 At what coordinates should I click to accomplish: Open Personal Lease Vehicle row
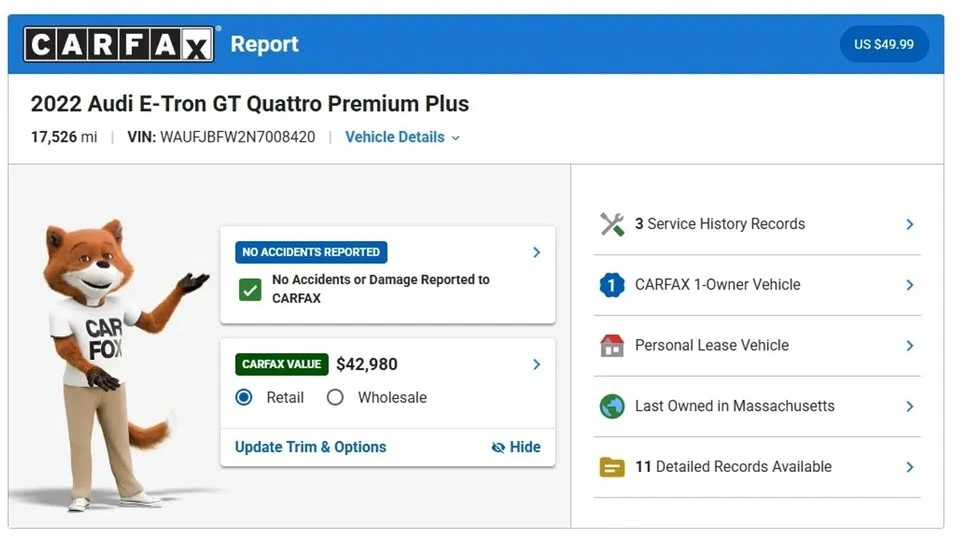point(757,345)
